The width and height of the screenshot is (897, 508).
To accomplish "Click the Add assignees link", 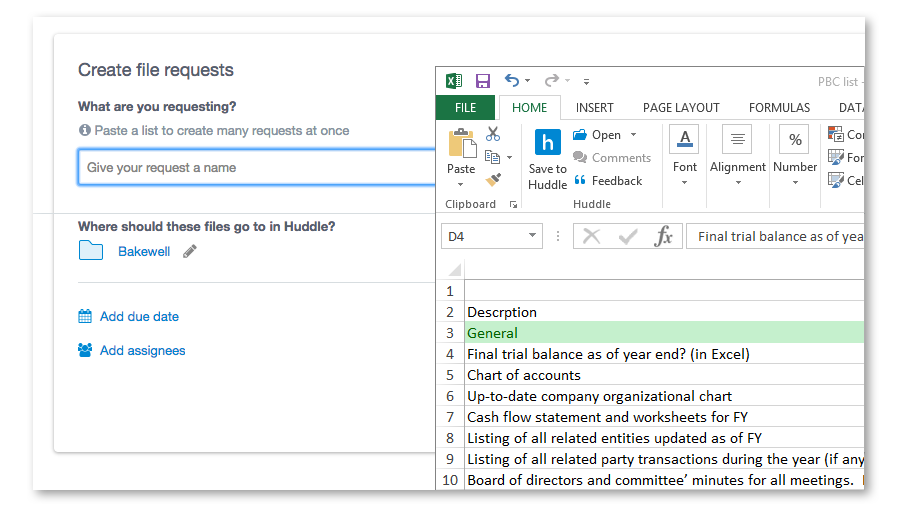I will 142,351.
